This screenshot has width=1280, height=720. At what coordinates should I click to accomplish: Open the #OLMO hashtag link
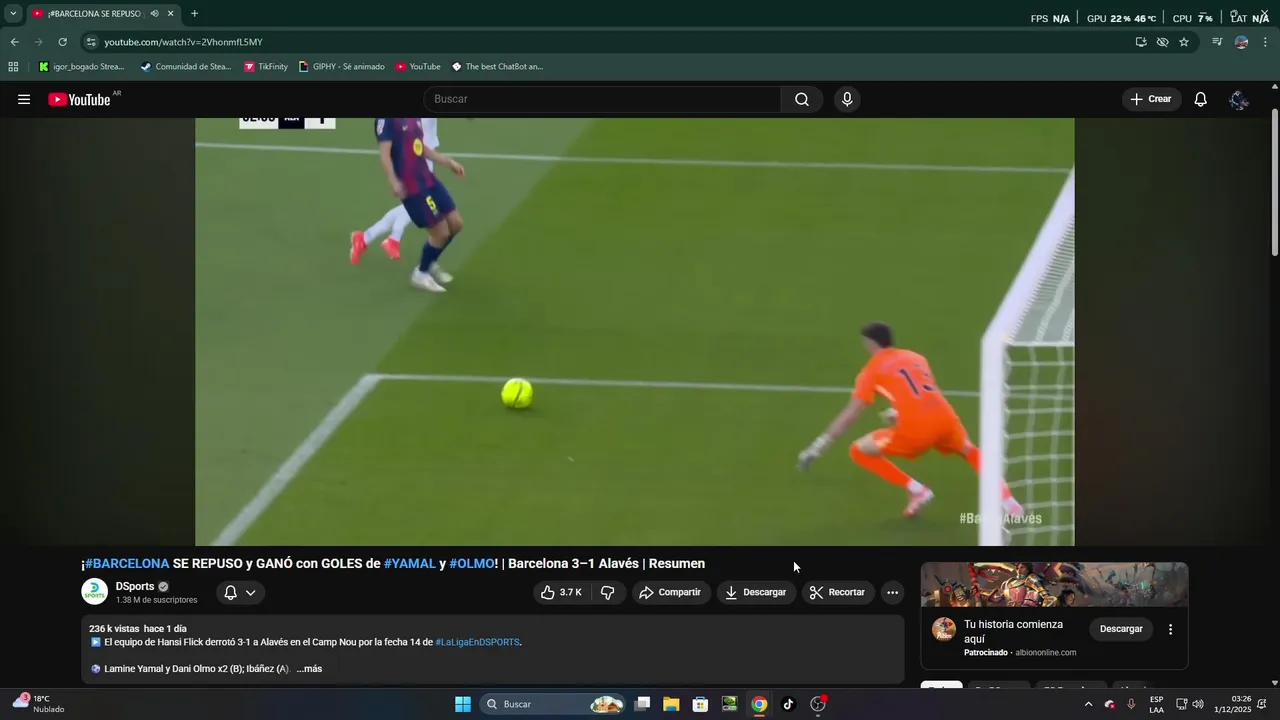coord(472,564)
